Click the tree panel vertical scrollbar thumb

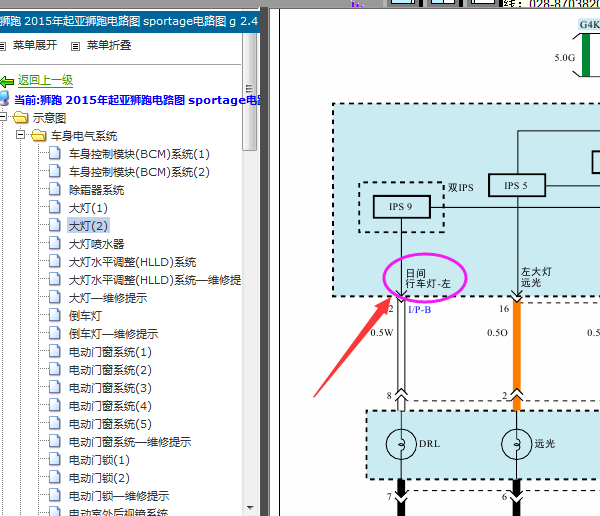pyautogui.click(x=250, y=92)
